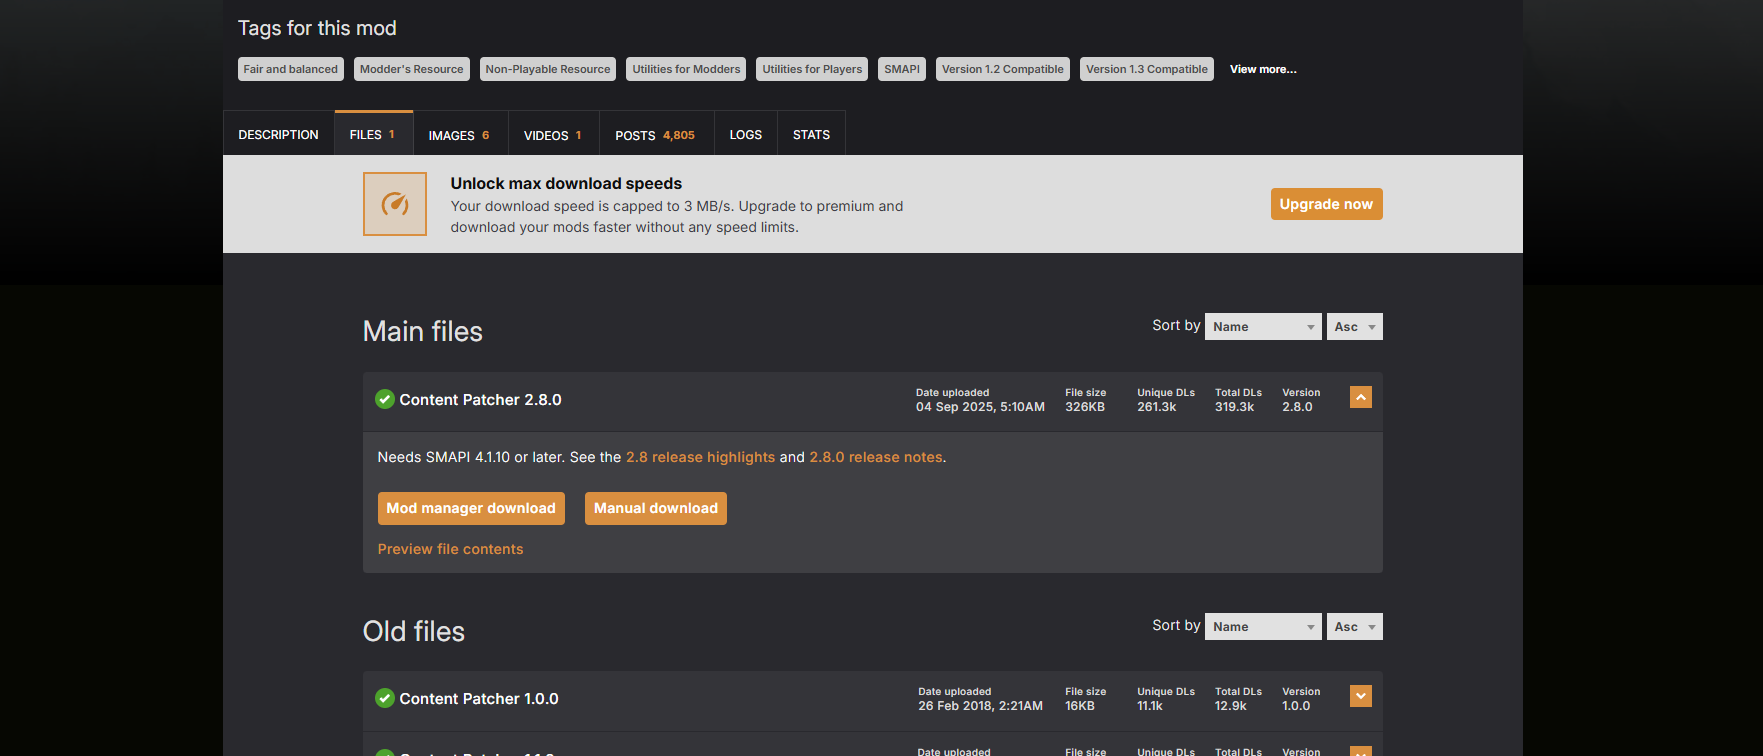Open the Logs tab
The image size is (1763, 756).
click(746, 134)
